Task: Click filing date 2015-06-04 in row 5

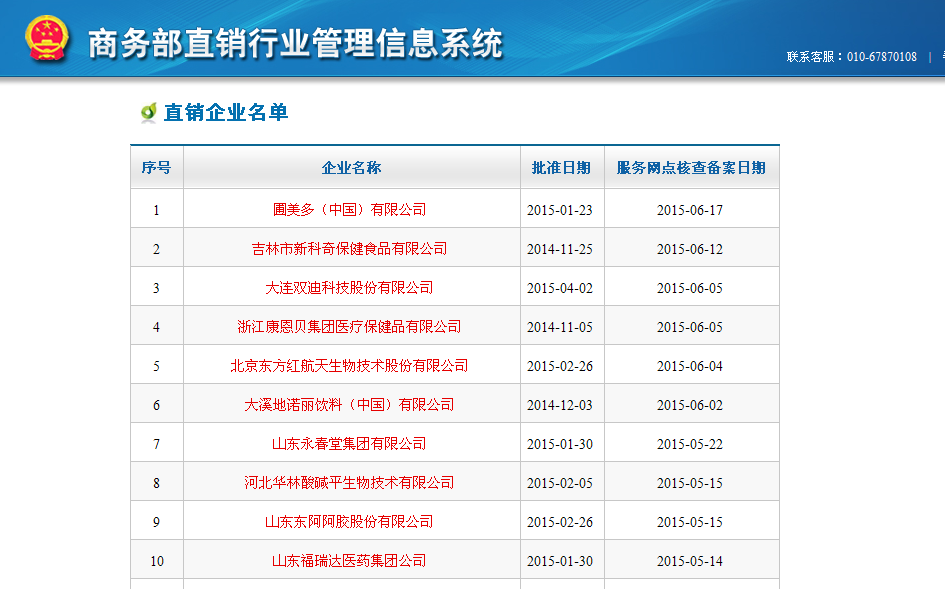Action: (690, 367)
